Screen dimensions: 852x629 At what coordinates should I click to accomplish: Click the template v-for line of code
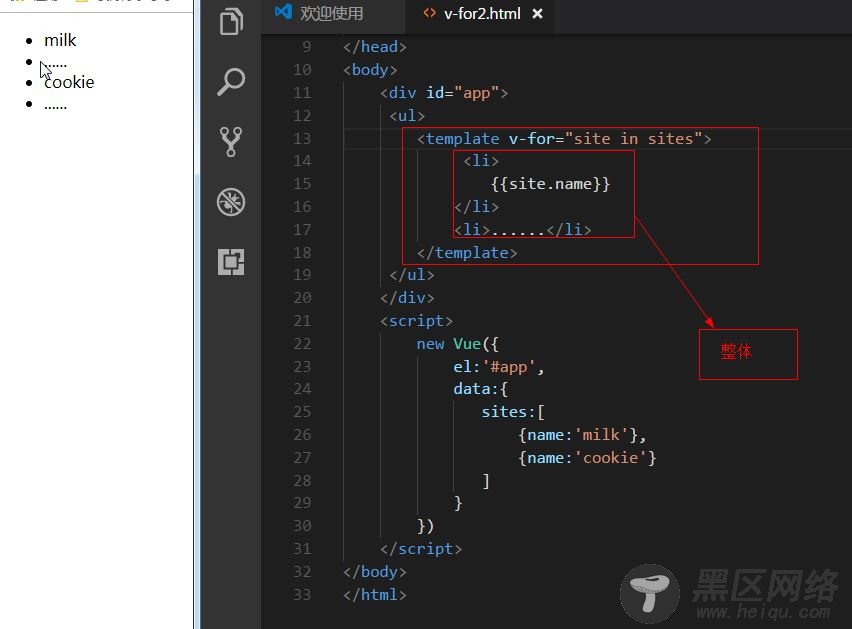click(x=564, y=139)
